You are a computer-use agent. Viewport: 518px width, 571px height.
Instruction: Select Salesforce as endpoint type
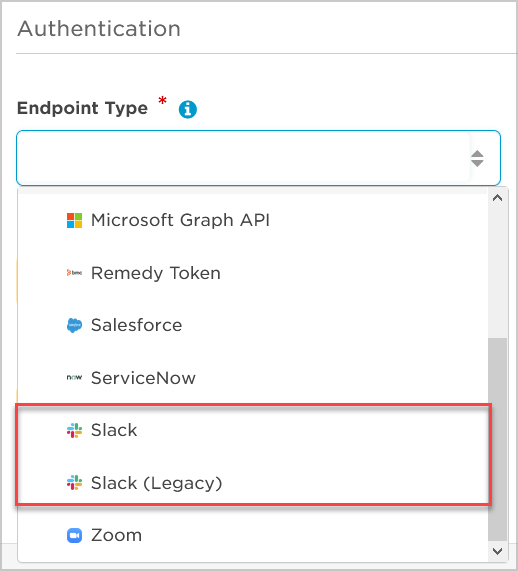pyautogui.click(x=253, y=325)
